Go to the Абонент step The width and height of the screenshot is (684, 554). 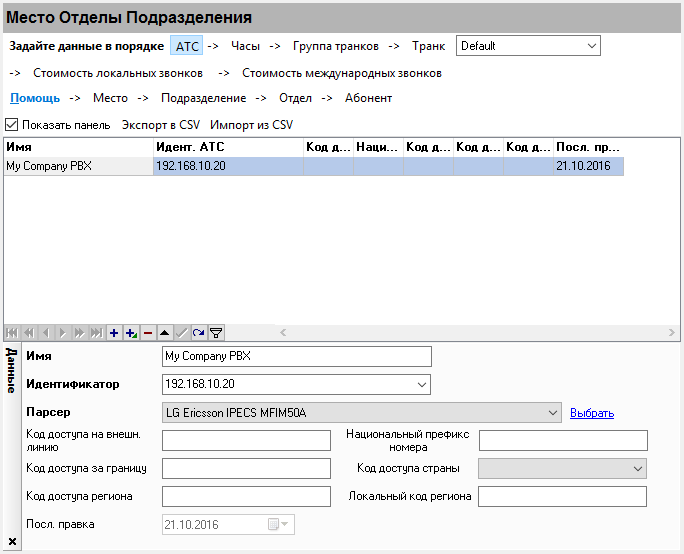pos(369,98)
